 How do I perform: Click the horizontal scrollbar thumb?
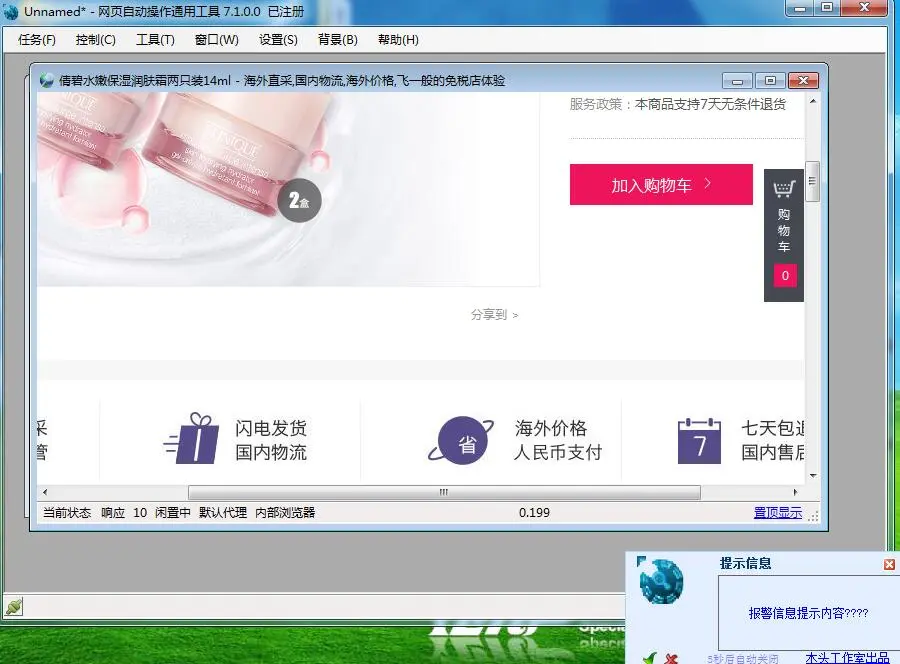click(x=444, y=492)
